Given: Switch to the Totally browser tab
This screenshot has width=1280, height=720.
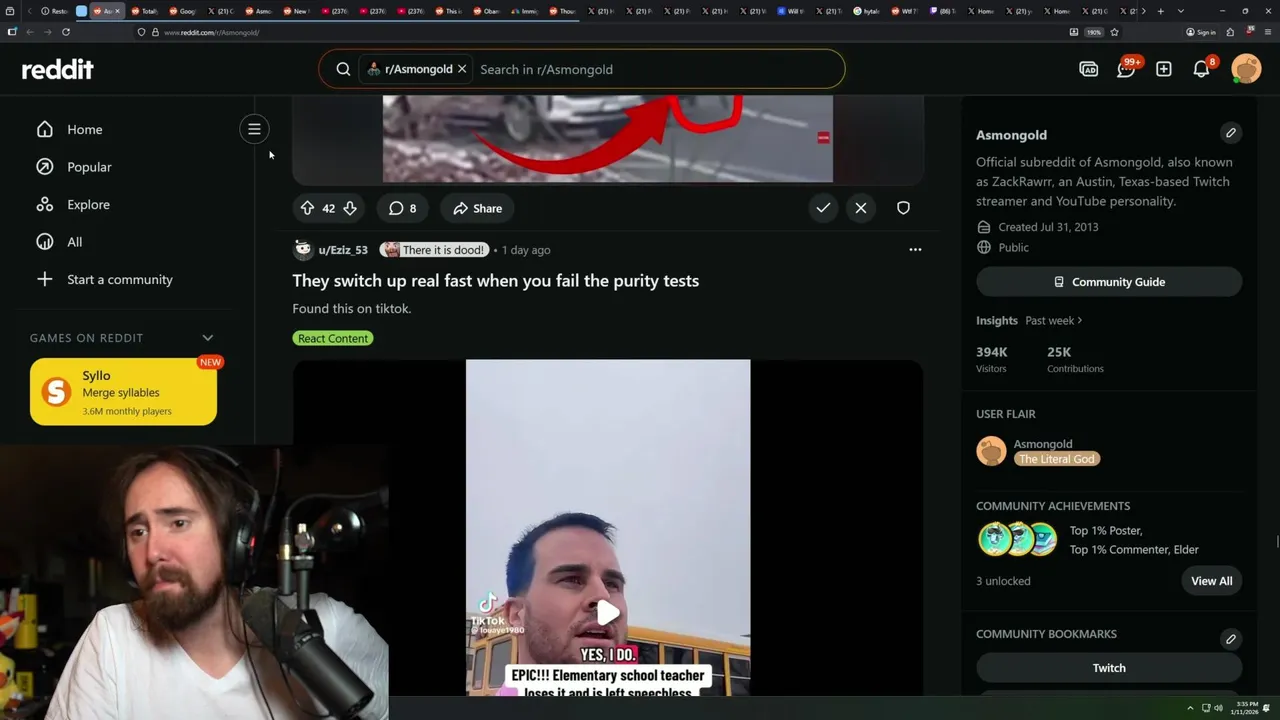Looking at the screenshot, I should (144, 11).
